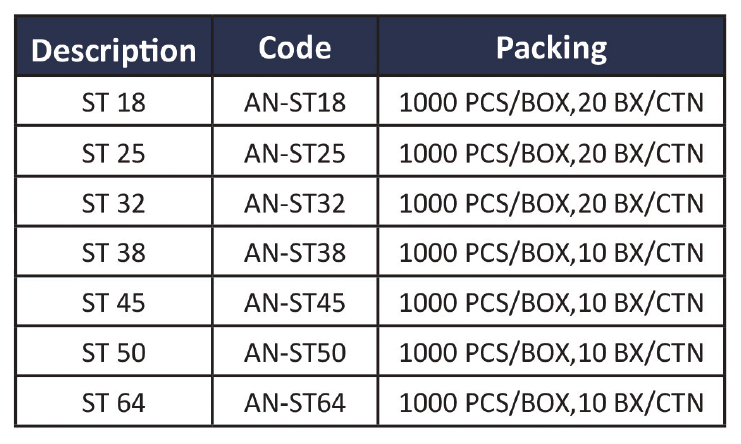741x444 pixels.
Task: Select the AN-ST38 code cell
Action: [294, 253]
